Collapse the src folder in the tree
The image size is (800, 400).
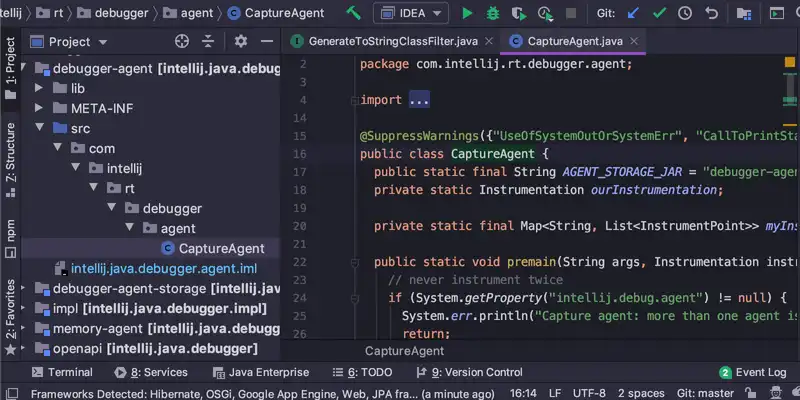point(41,129)
